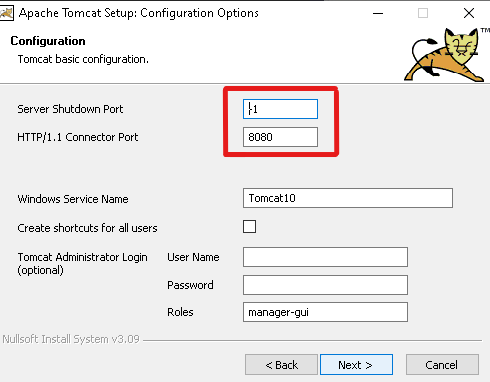Continue setup with the Next button
This screenshot has height=382, width=490.
[356, 365]
